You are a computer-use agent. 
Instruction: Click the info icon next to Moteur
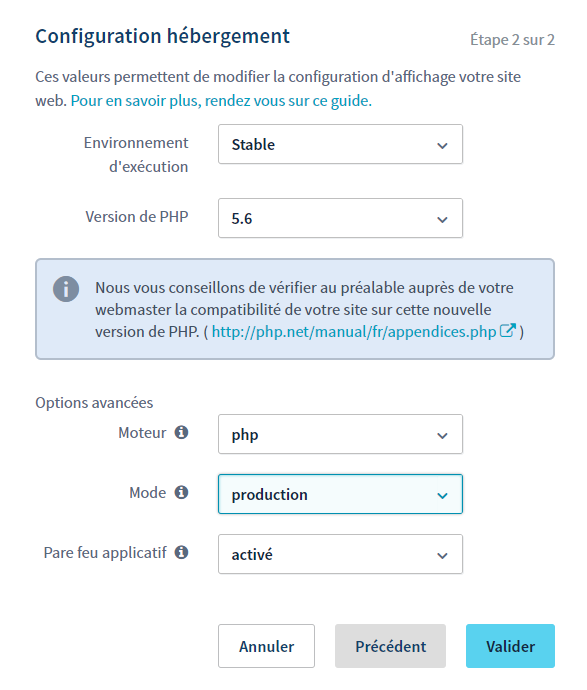(x=181, y=433)
